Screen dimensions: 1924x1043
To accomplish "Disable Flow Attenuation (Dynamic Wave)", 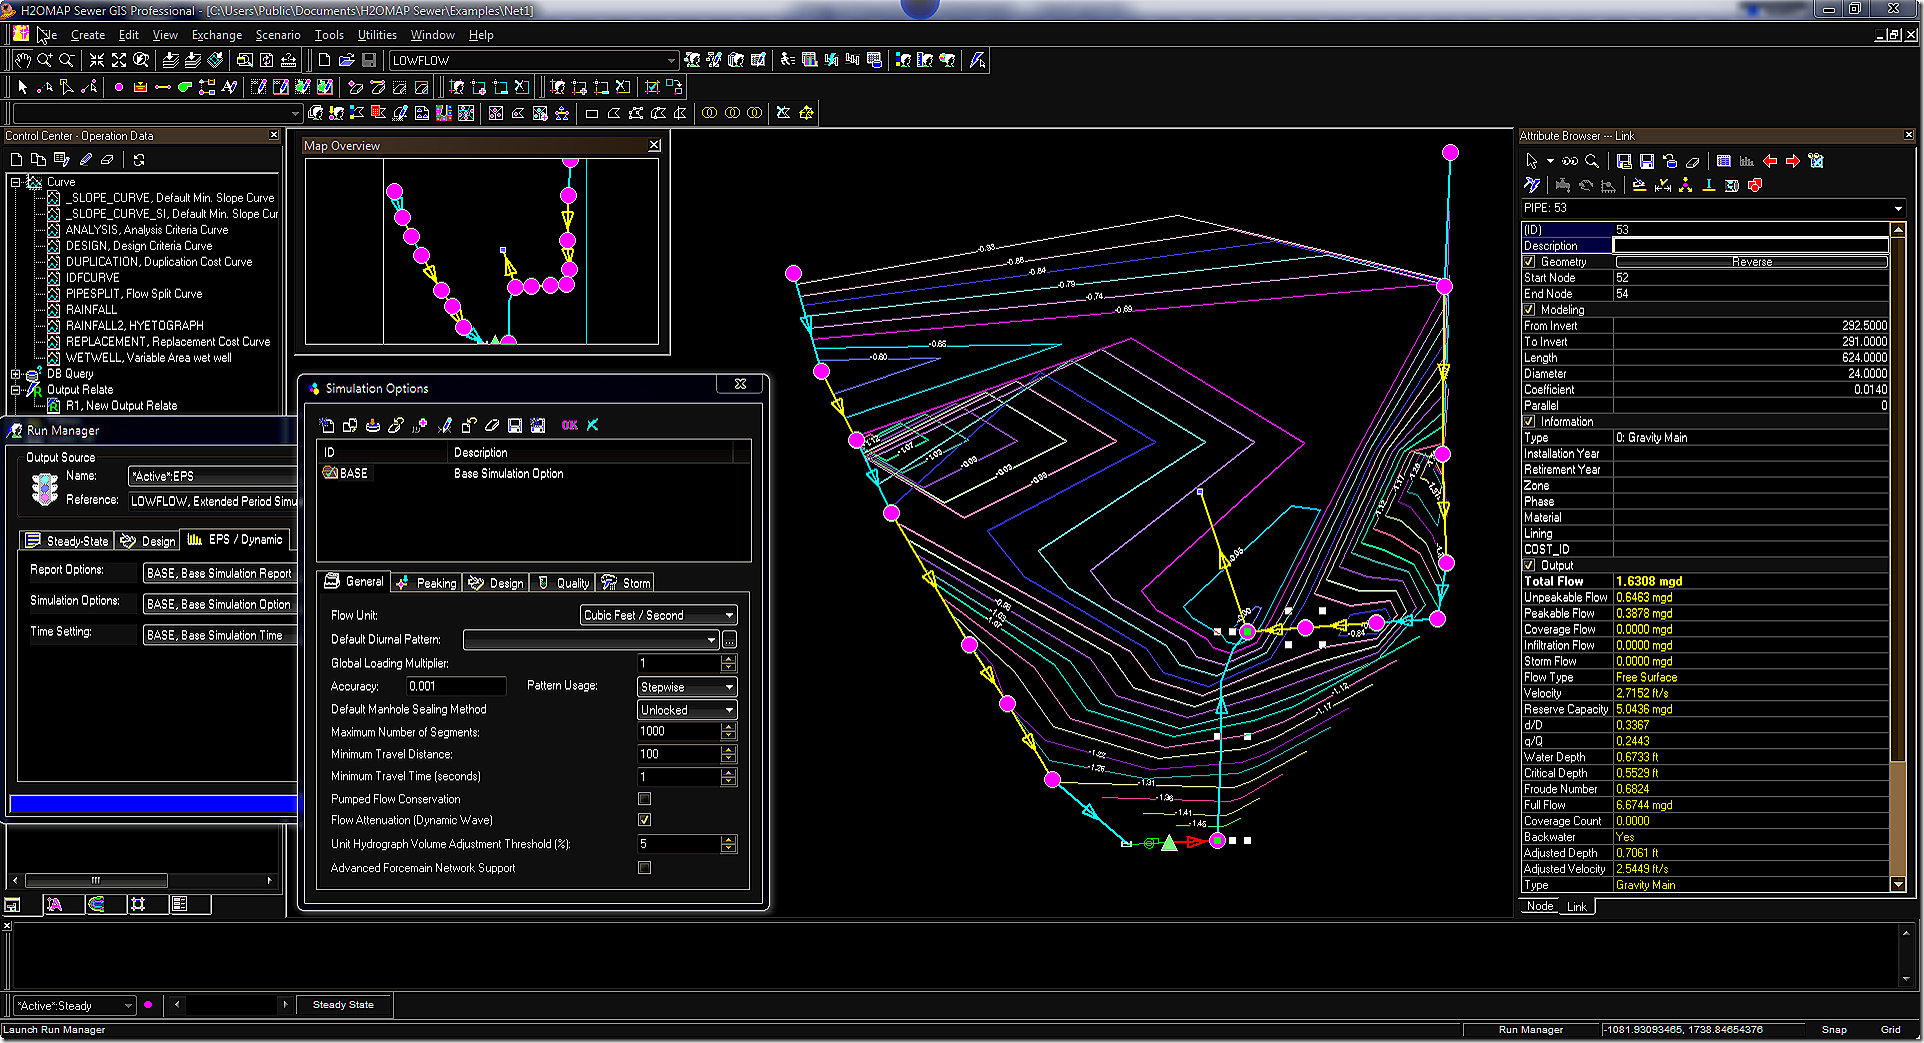I will (x=644, y=819).
